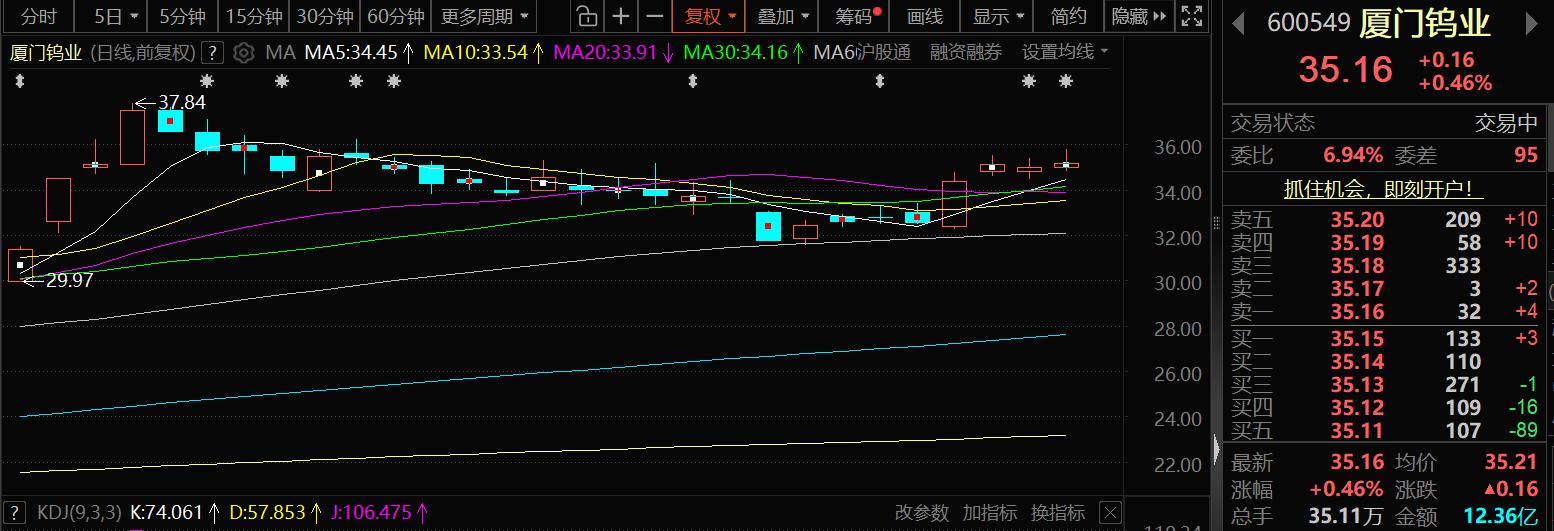Image resolution: width=1554 pixels, height=531 pixels.
Task: Click the 改参数 button in the KDJ bar
Action: click(x=921, y=513)
